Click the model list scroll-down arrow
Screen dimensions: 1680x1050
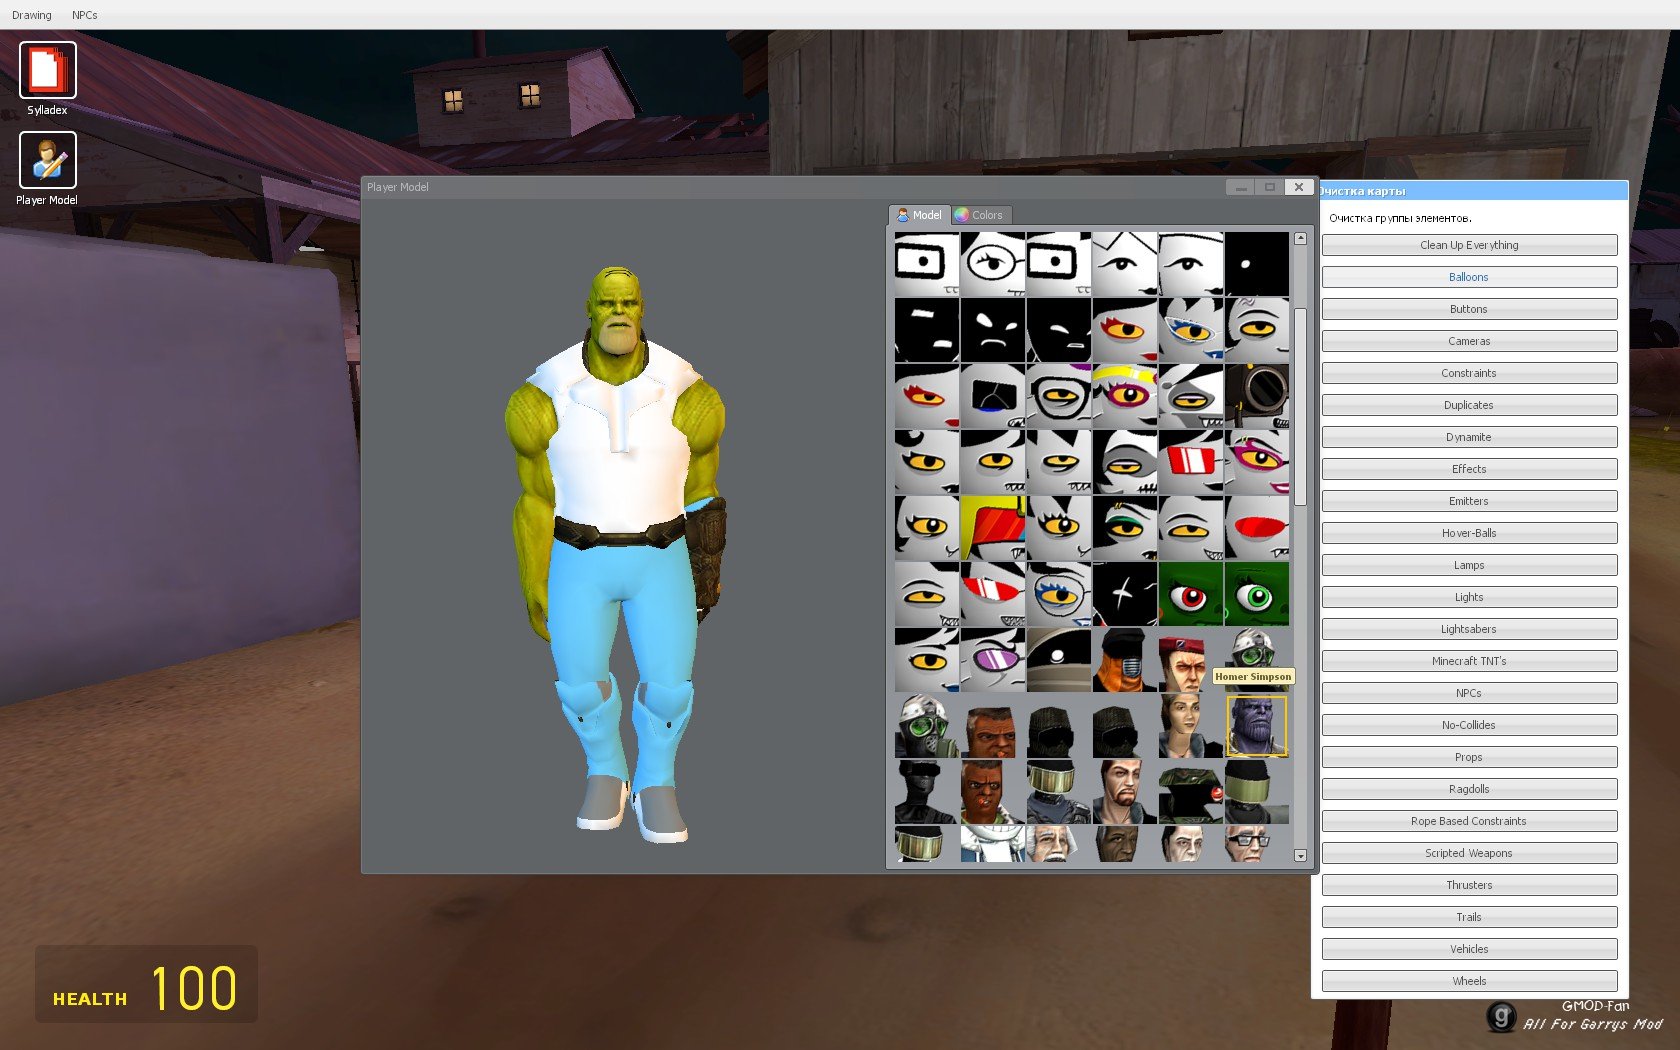tap(1300, 855)
